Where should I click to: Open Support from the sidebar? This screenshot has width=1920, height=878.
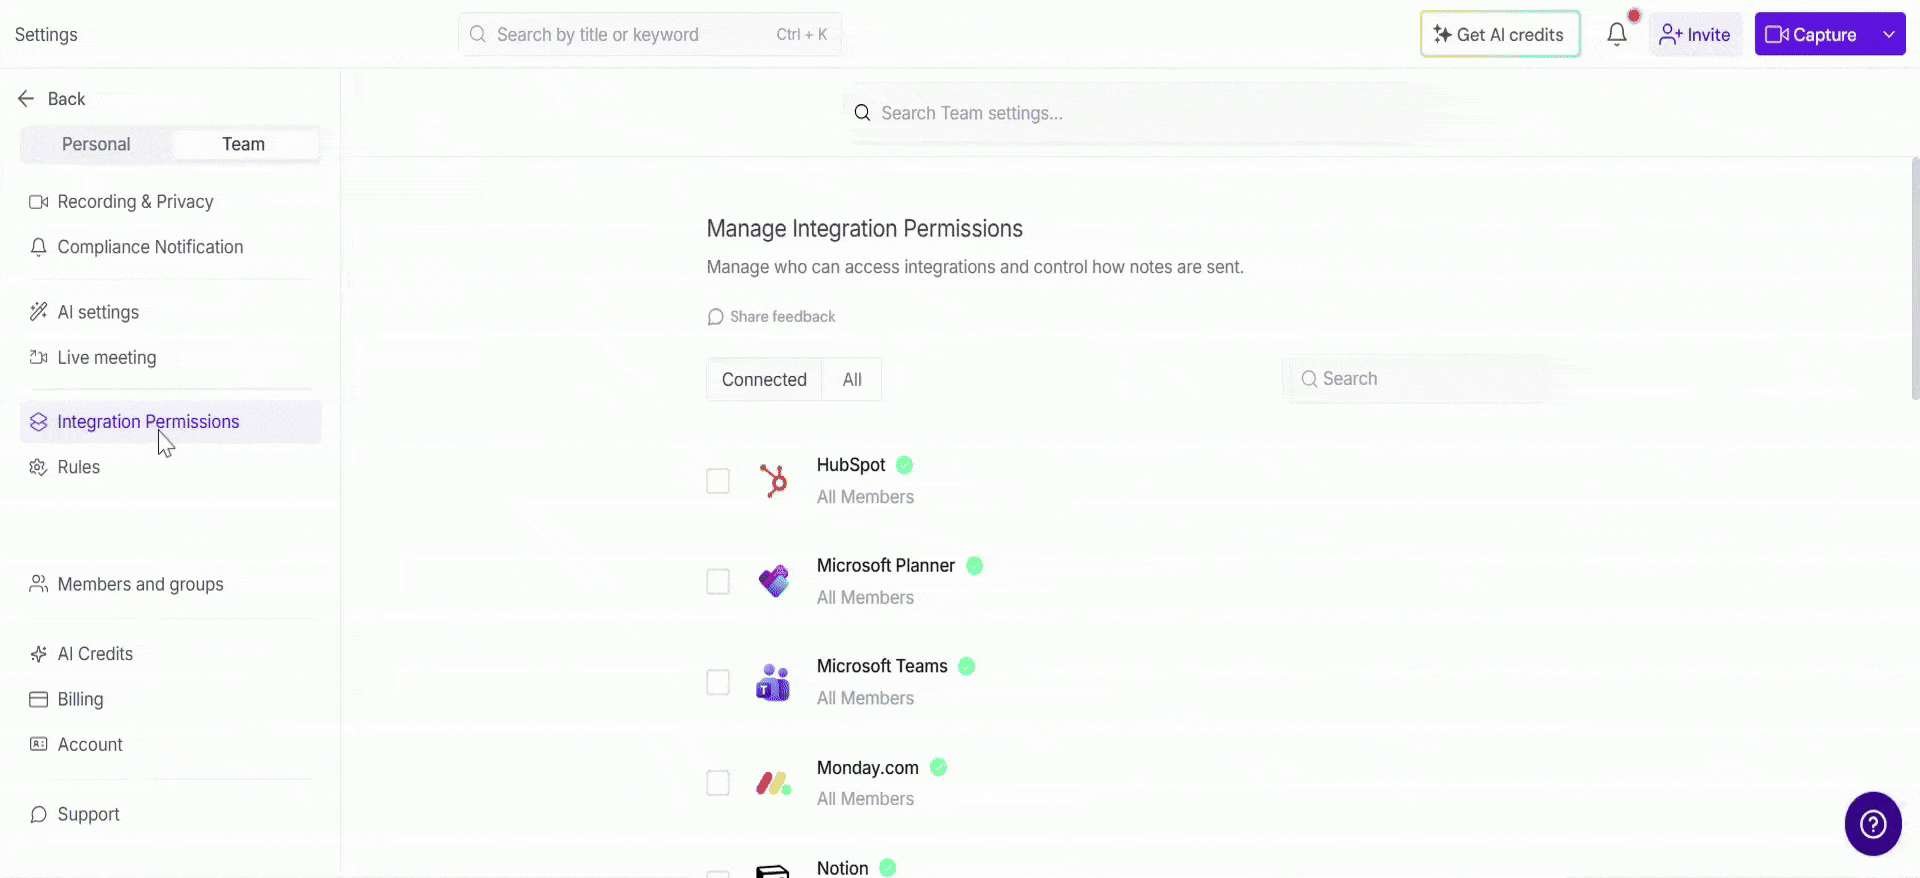pyautogui.click(x=171, y=814)
